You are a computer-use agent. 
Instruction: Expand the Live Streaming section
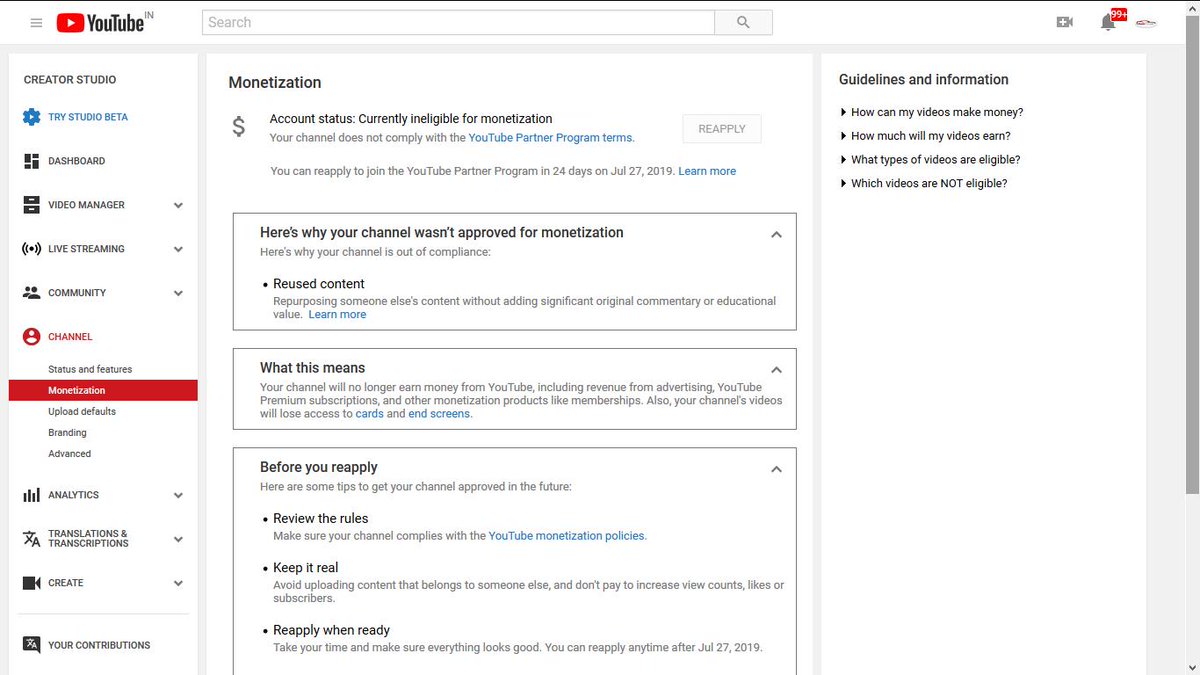point(178,250)
